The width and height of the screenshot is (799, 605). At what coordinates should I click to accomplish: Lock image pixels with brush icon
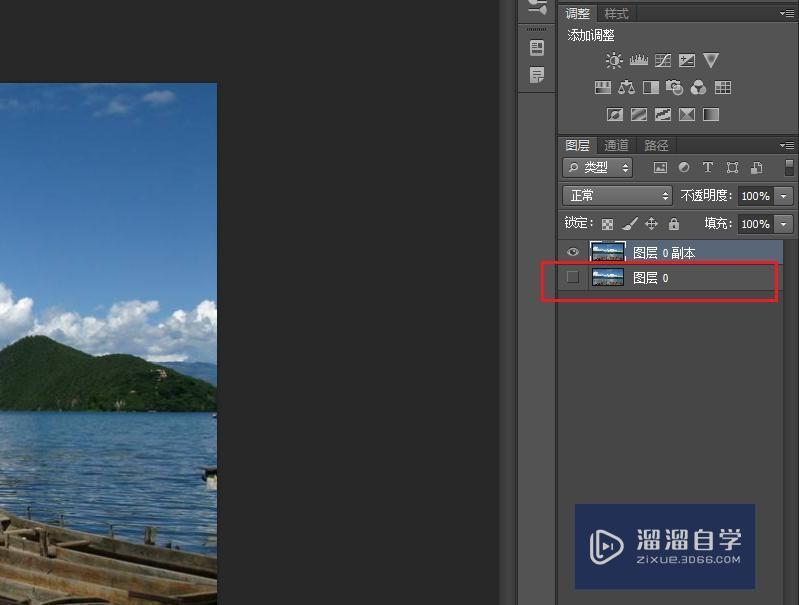[x=630, y=224]
